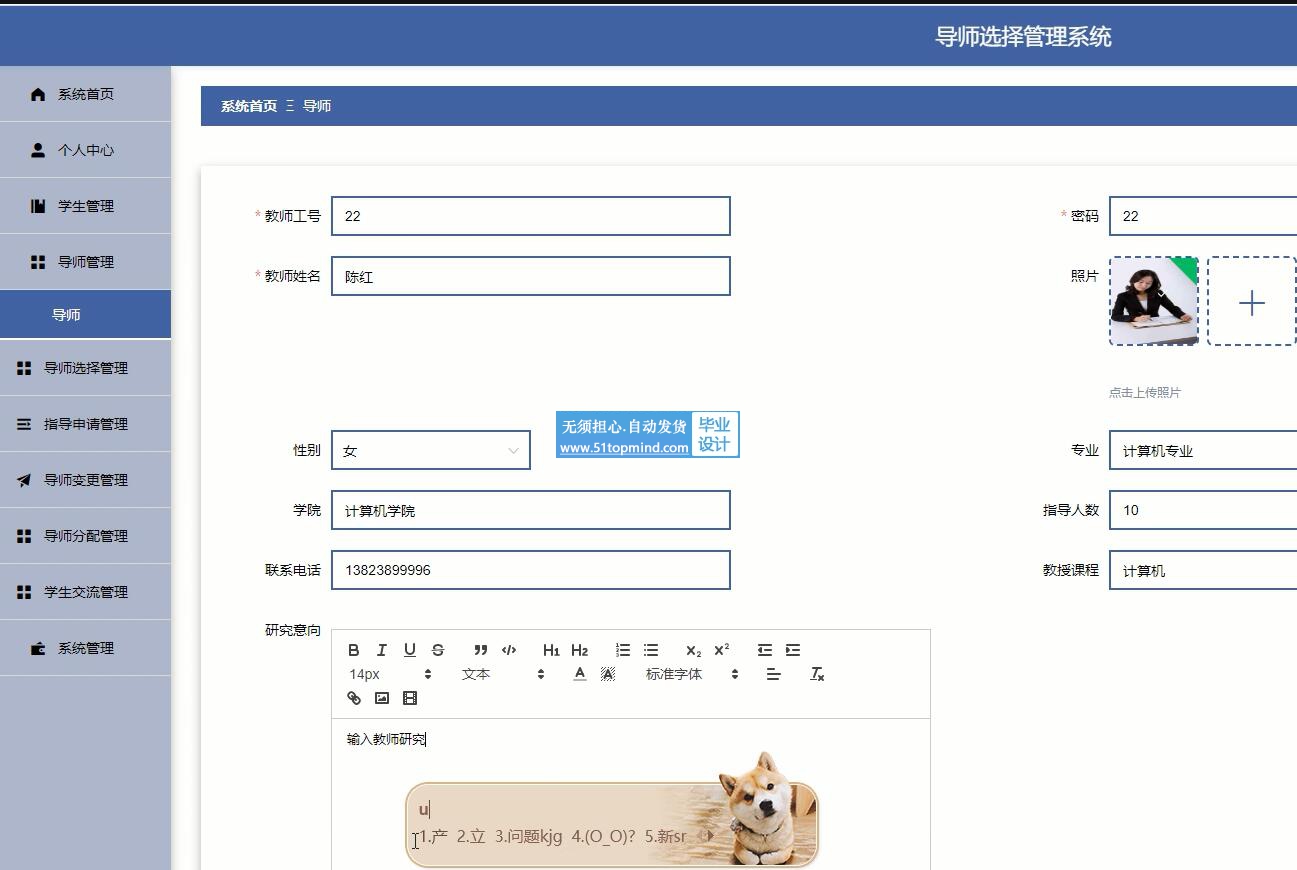Viewport: 1297px width, 870px height.
Task: Insert a hyperlink via link icon
Action: [354, 698]
